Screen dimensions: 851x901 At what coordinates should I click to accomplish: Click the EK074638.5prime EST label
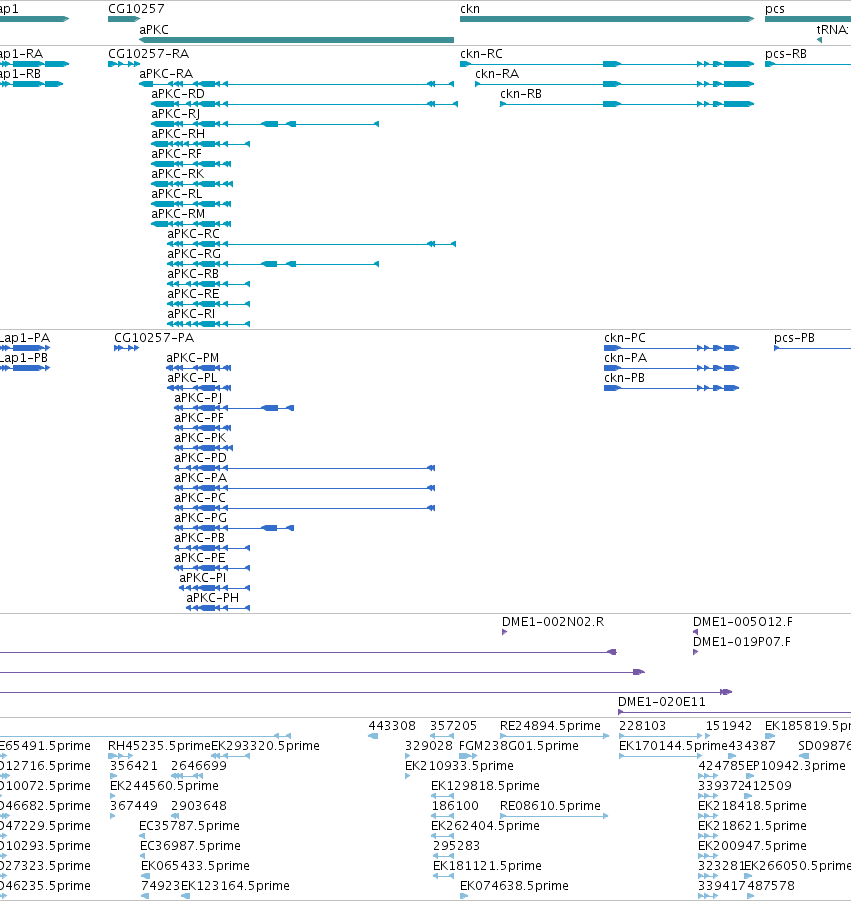[x=514, y=885]
